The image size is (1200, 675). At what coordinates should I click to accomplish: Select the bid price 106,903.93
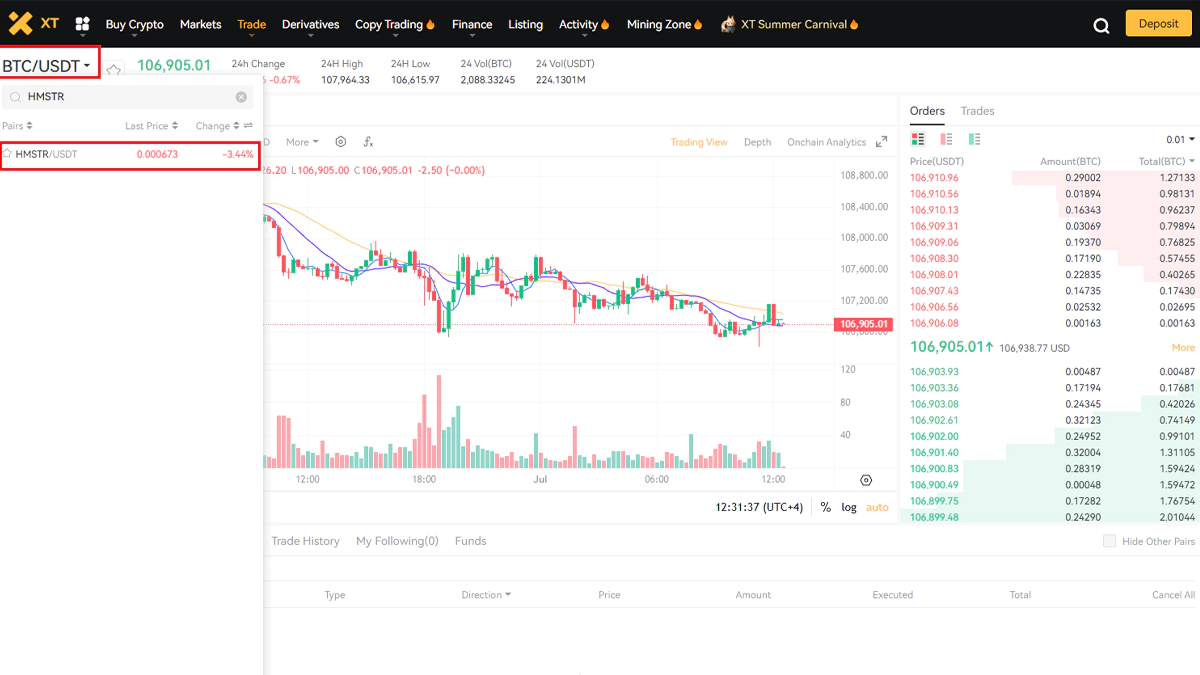(934, 372)
